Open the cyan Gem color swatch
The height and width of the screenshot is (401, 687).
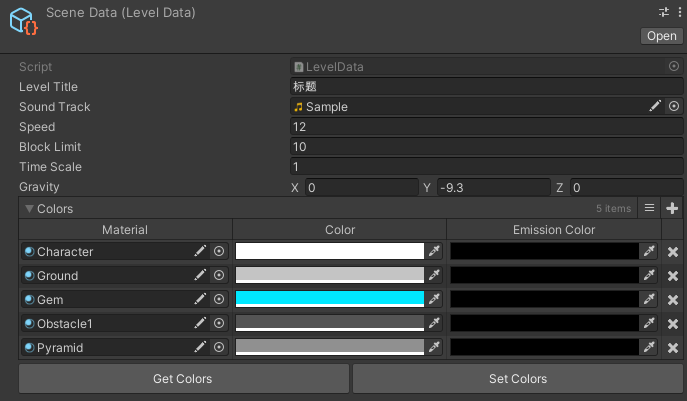click(330, 299)
